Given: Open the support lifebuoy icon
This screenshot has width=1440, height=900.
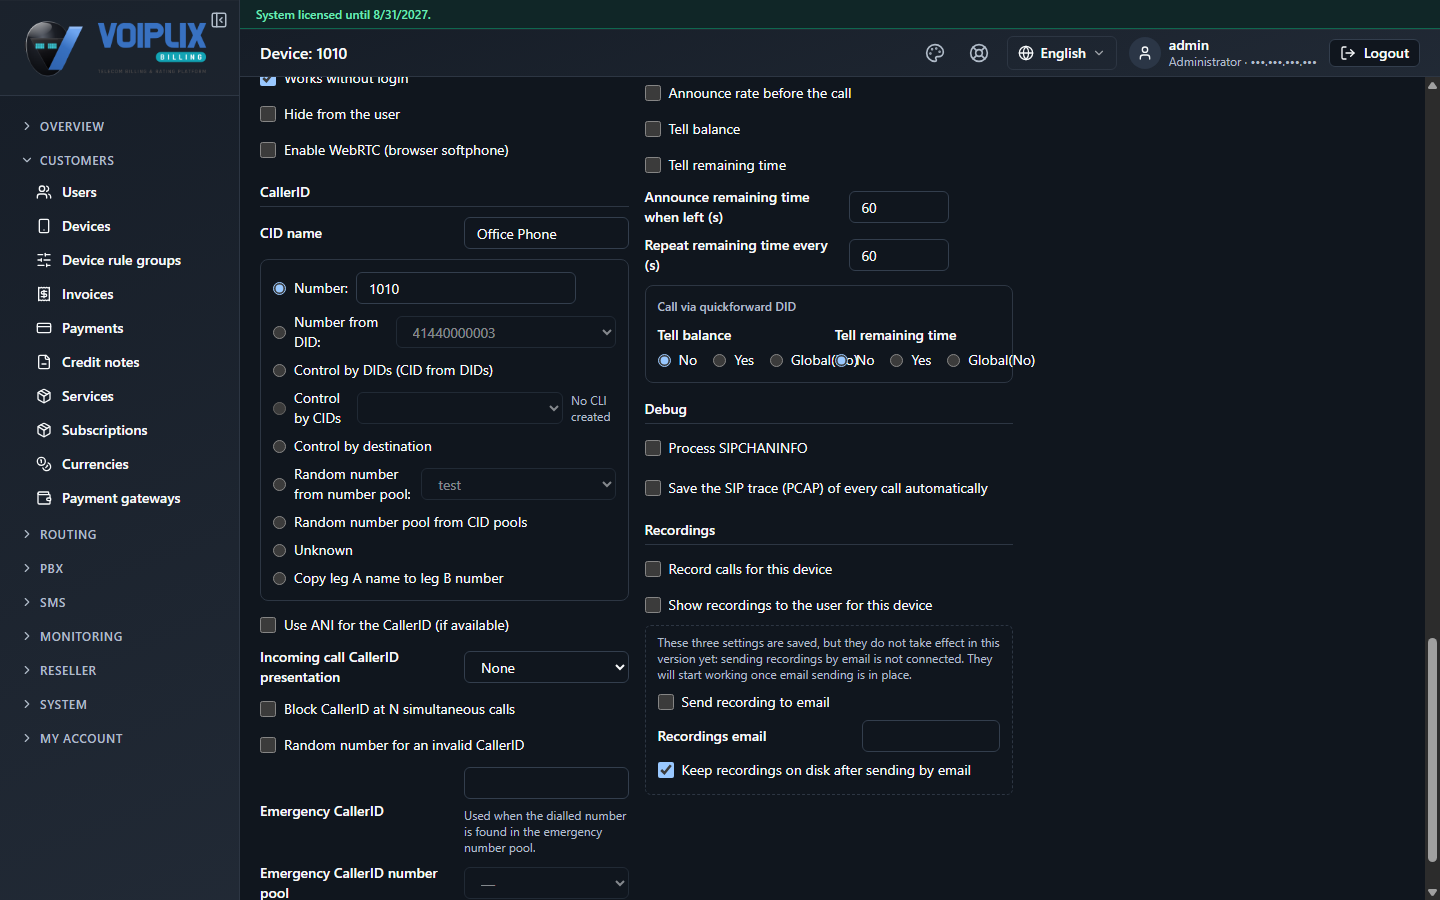Looking at the screenshot, I should tap(979, 53).
